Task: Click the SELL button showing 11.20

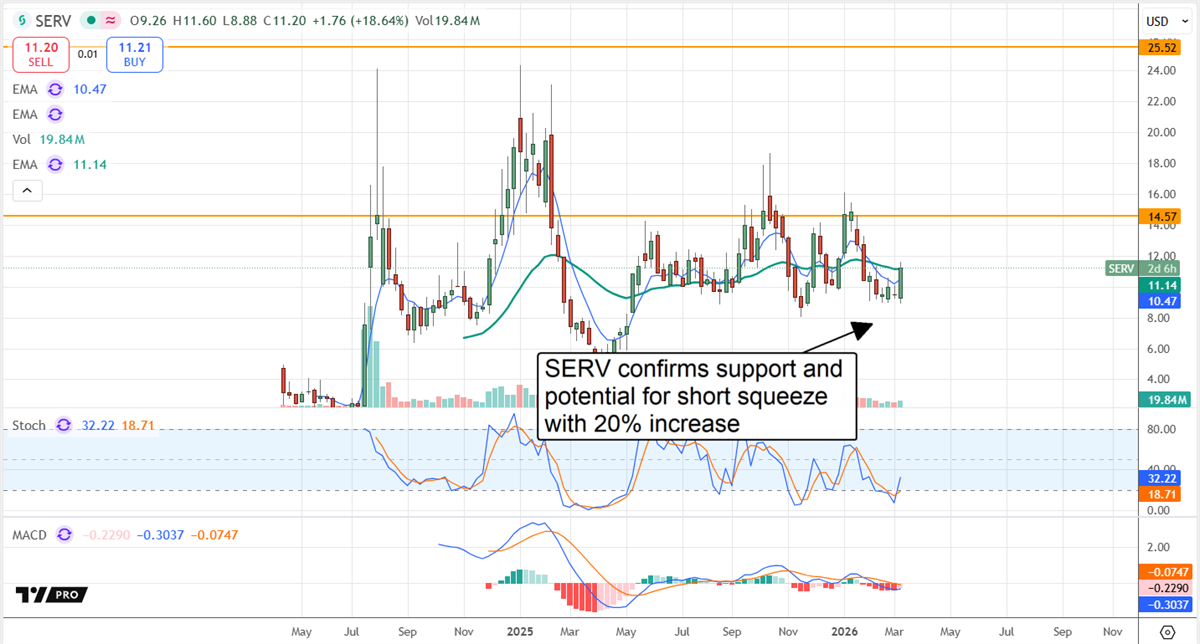Action: pos(40,55)
